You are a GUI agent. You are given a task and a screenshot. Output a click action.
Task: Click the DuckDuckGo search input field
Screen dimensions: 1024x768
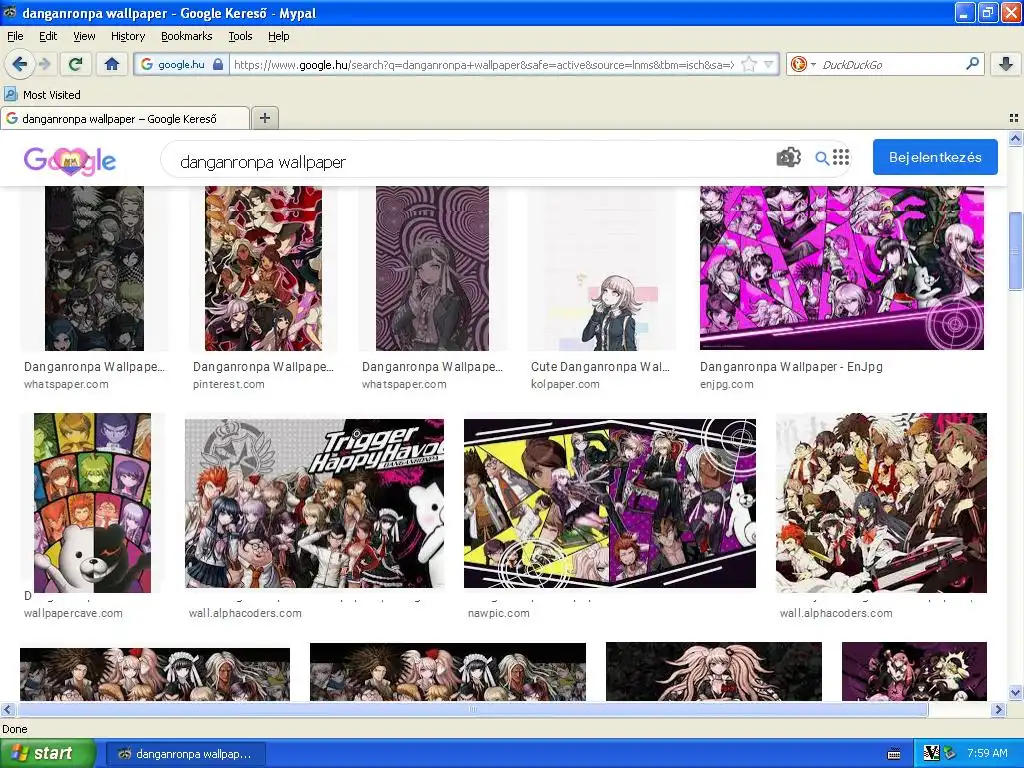(891, 64)
